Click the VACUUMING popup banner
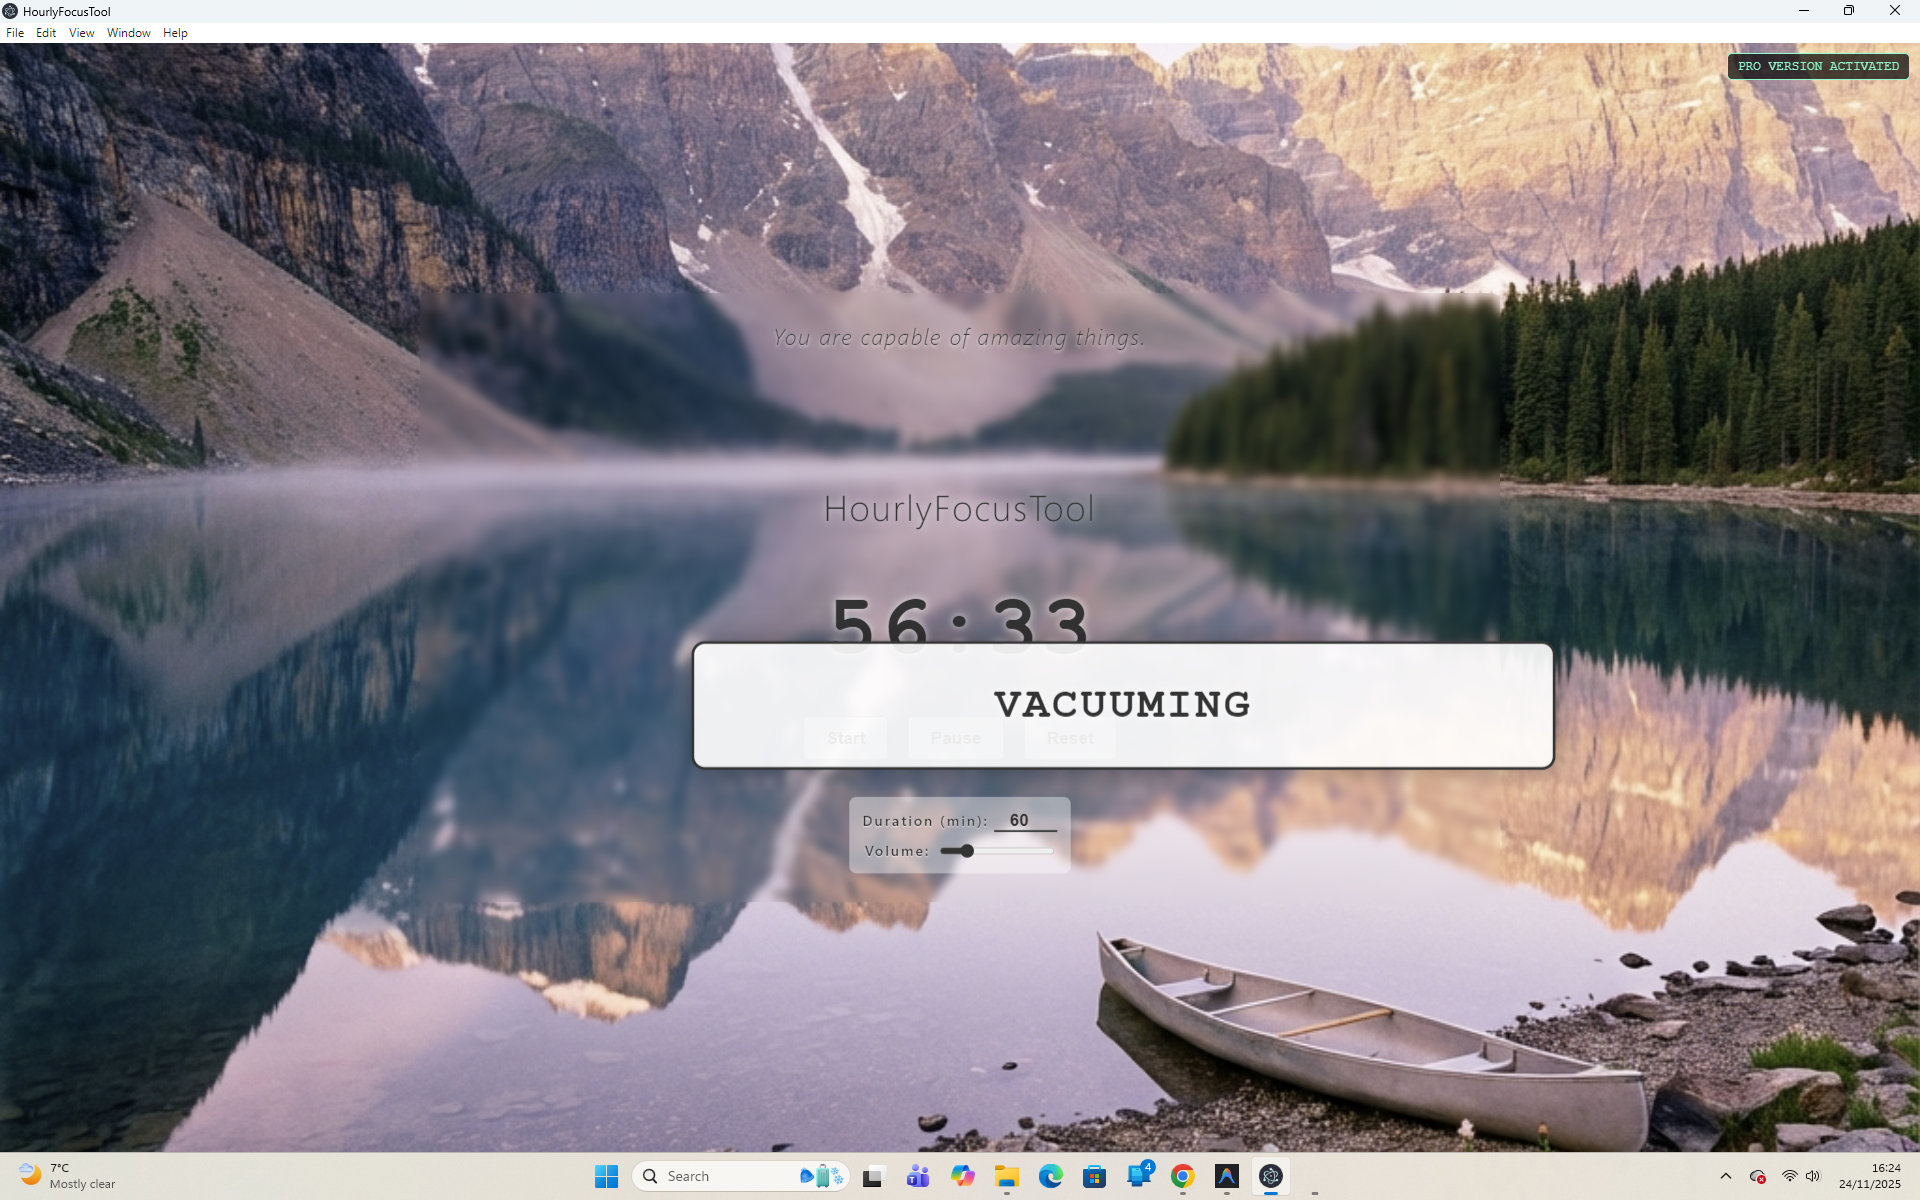 coord(1122,705)
